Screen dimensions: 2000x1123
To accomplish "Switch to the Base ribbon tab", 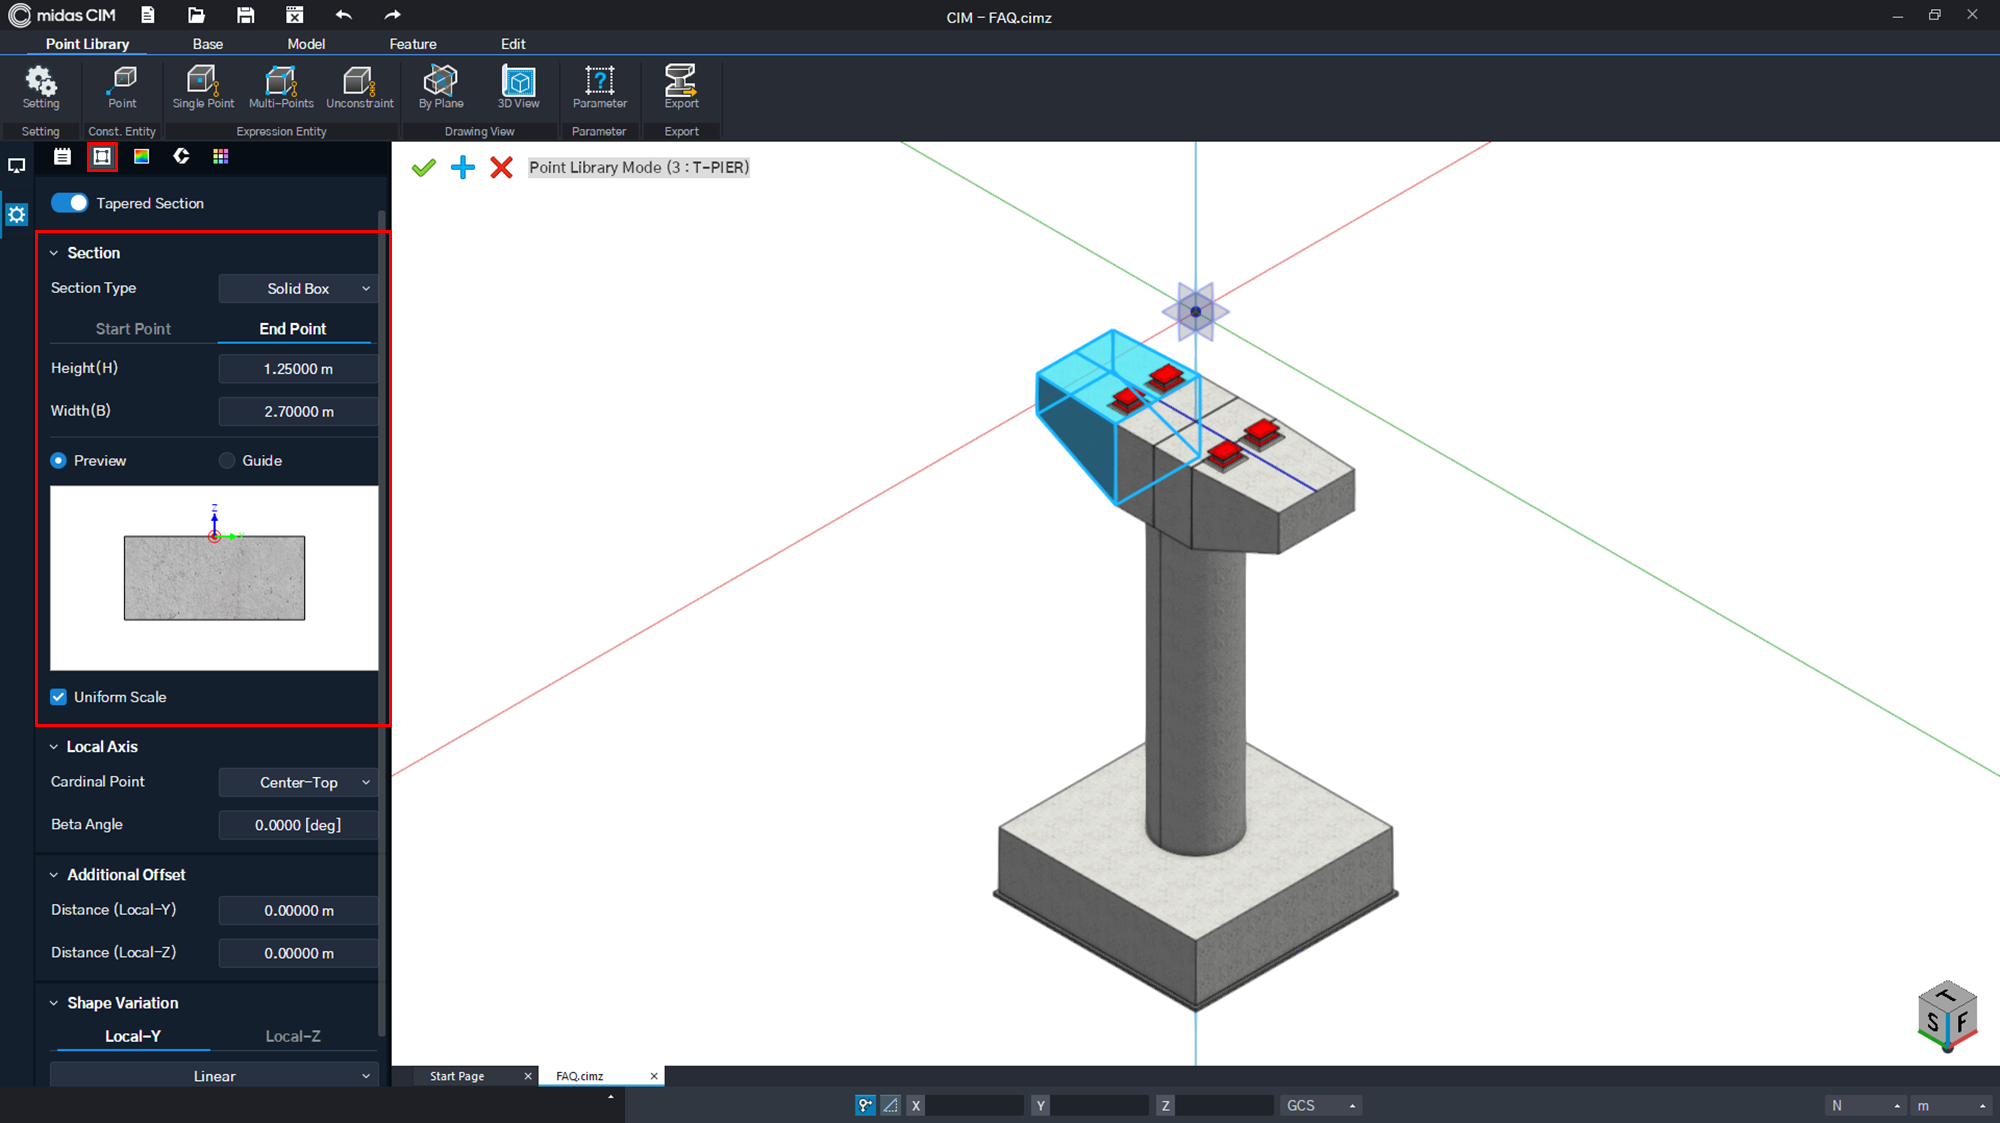I will (x=208, y=44).
